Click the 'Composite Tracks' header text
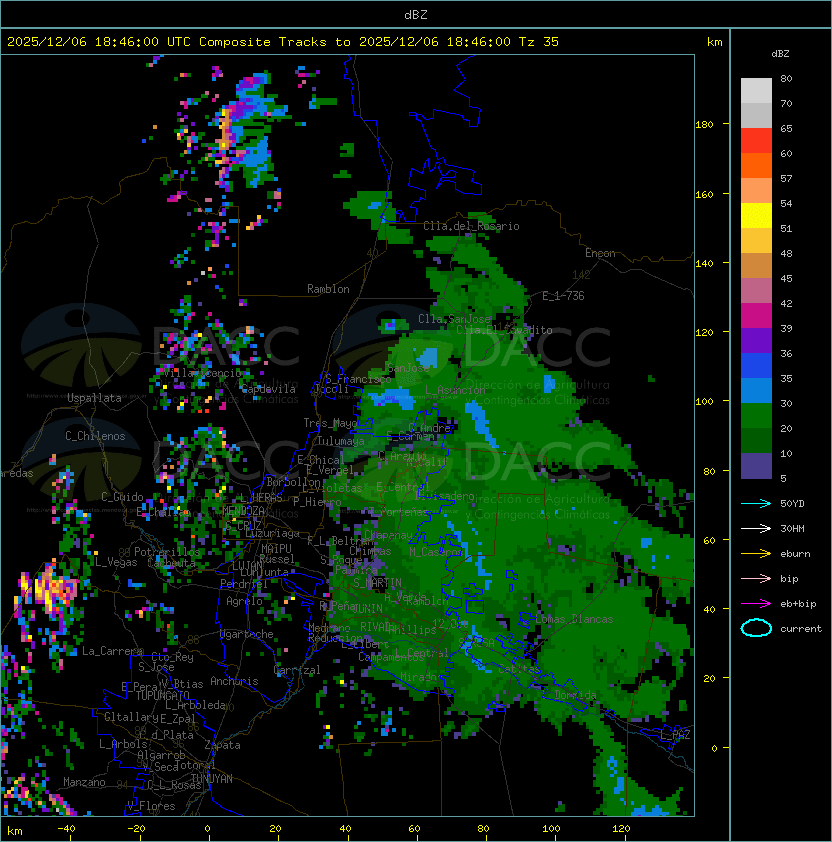Image resolution: width=832 pixels, height=842 pixels. coord(263,42)
